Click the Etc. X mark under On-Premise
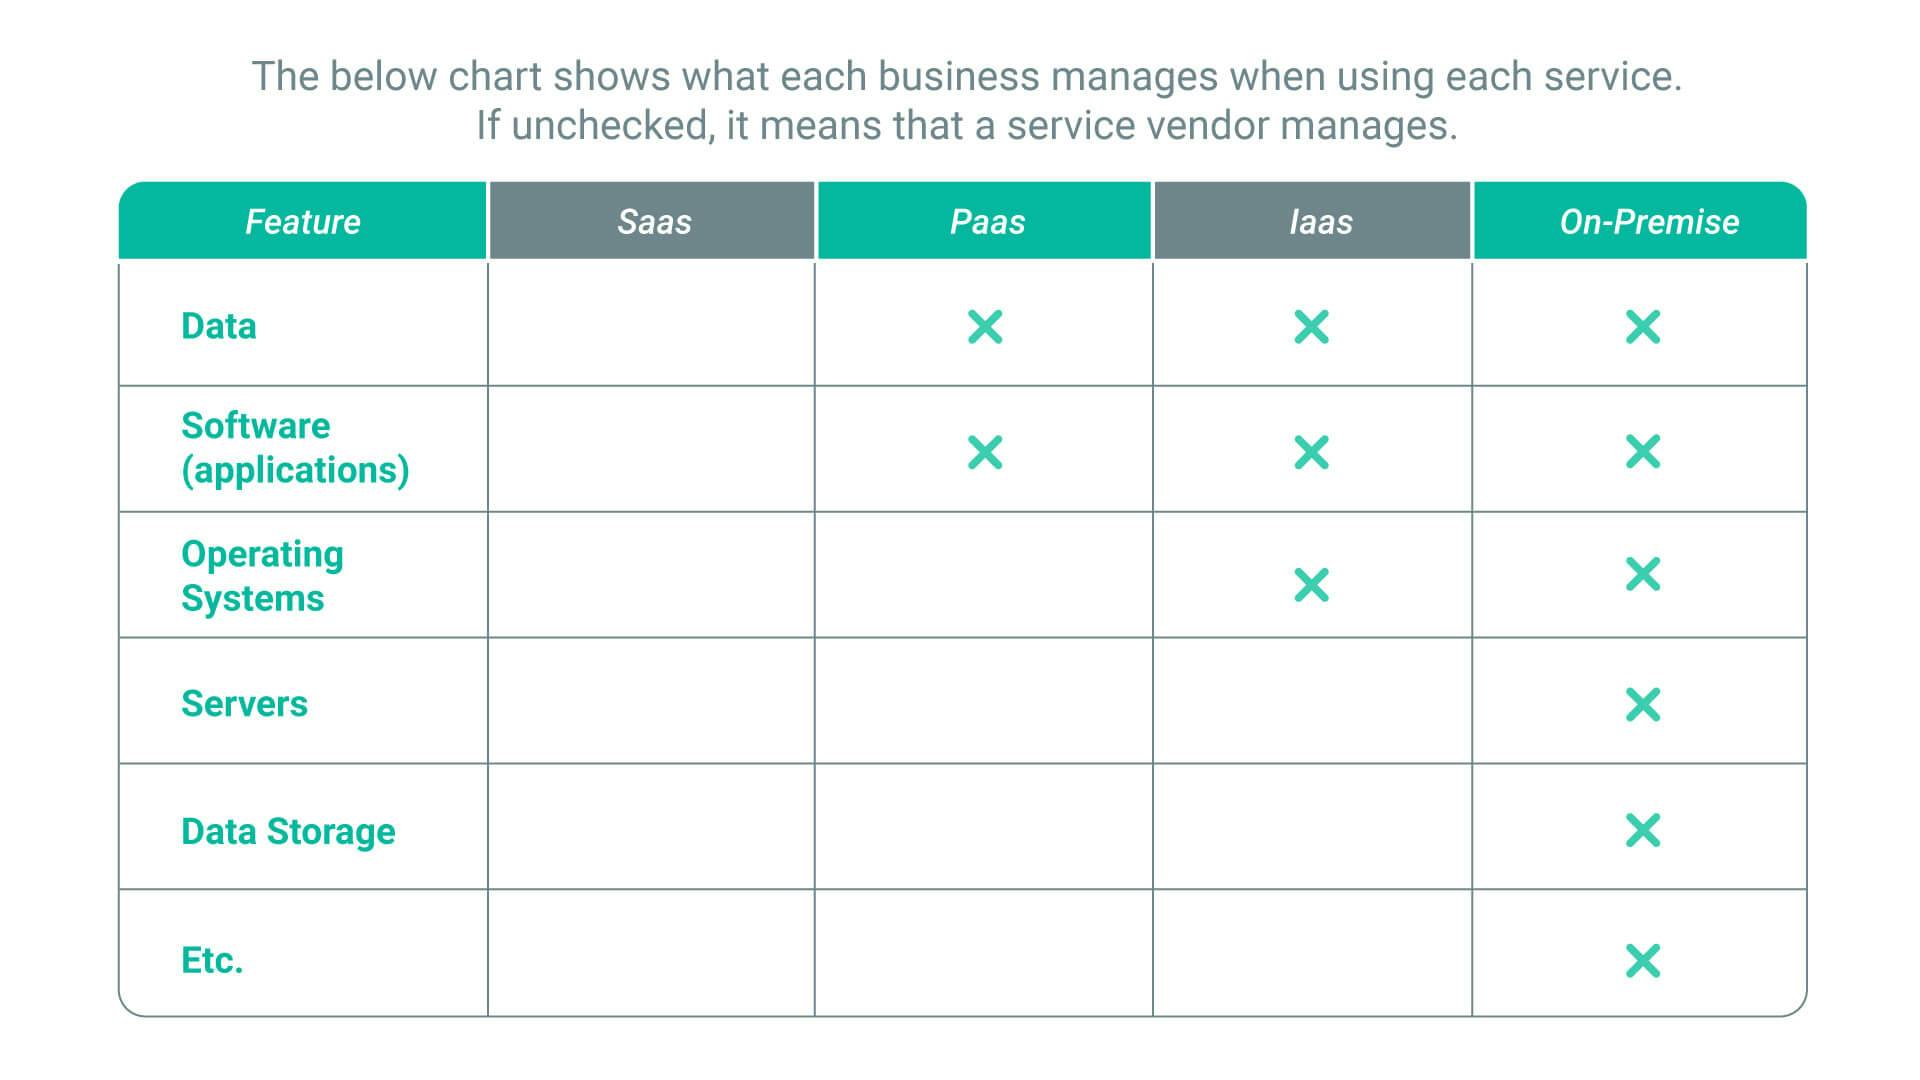The height and width of the screenshot is (1080, 1920). (x=1643, y=961)
